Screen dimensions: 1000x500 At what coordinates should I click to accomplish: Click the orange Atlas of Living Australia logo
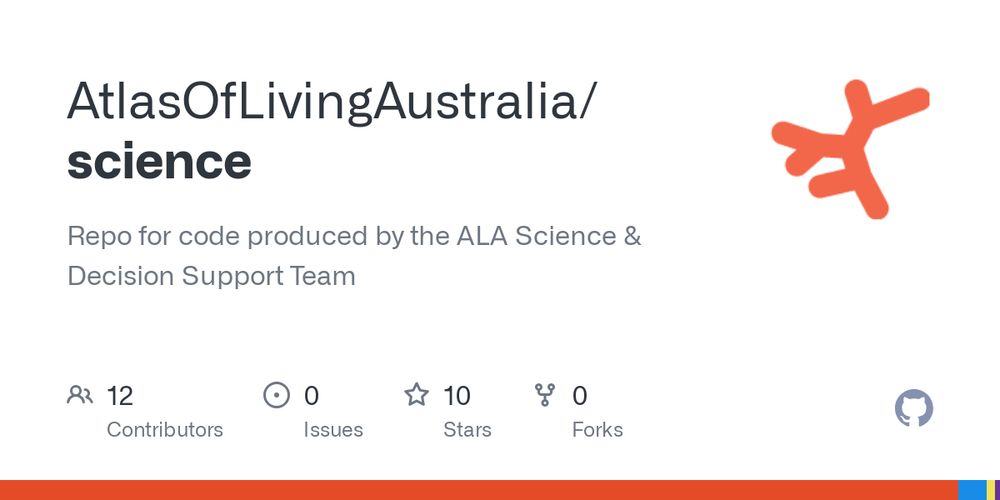click(x=850, y=149)
